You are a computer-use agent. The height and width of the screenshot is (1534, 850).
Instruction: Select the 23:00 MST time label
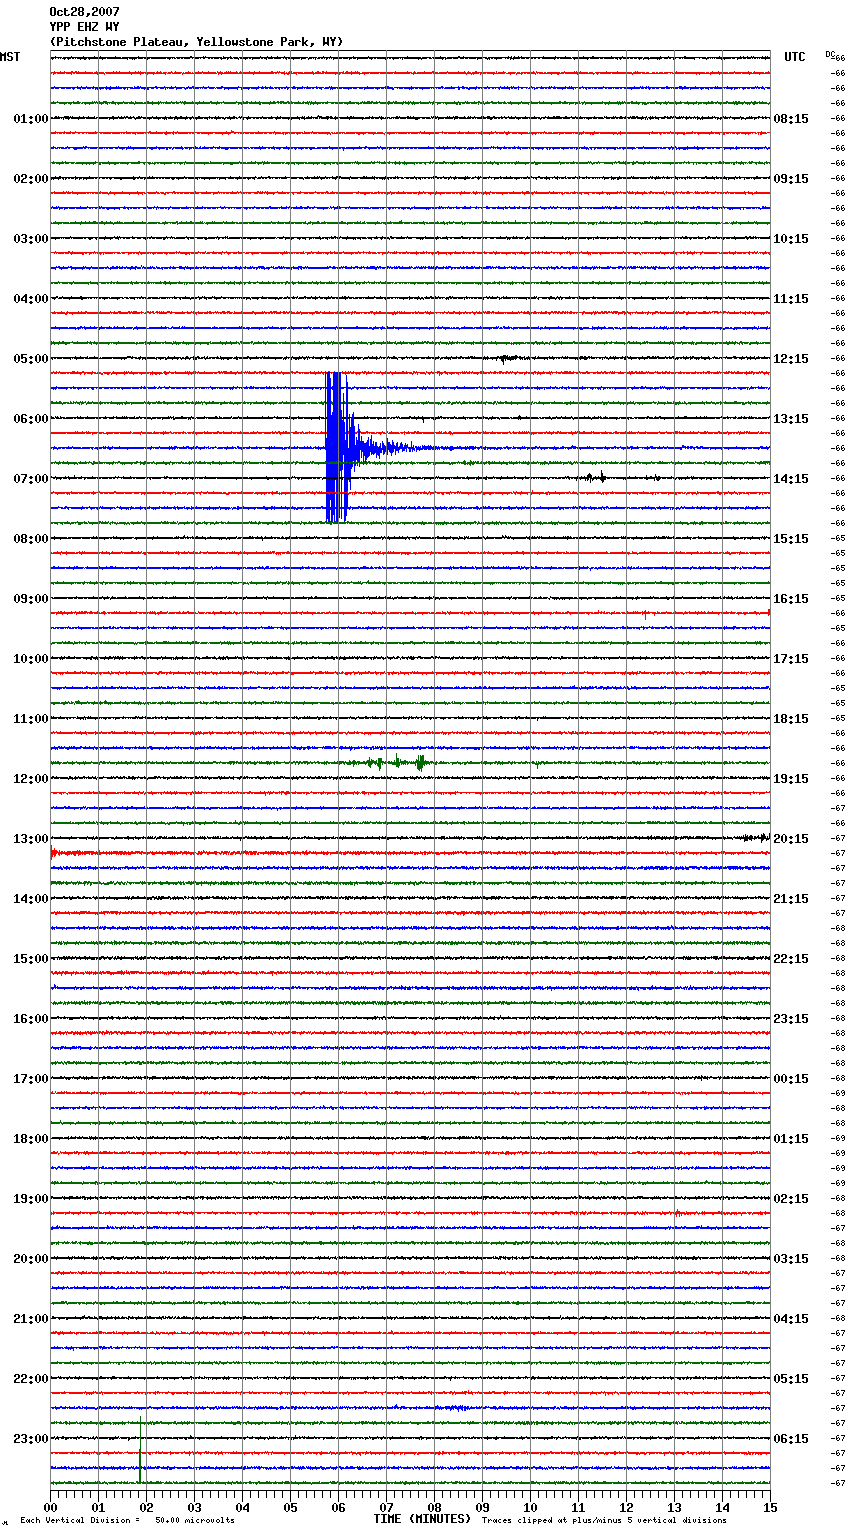(30, 1439)
